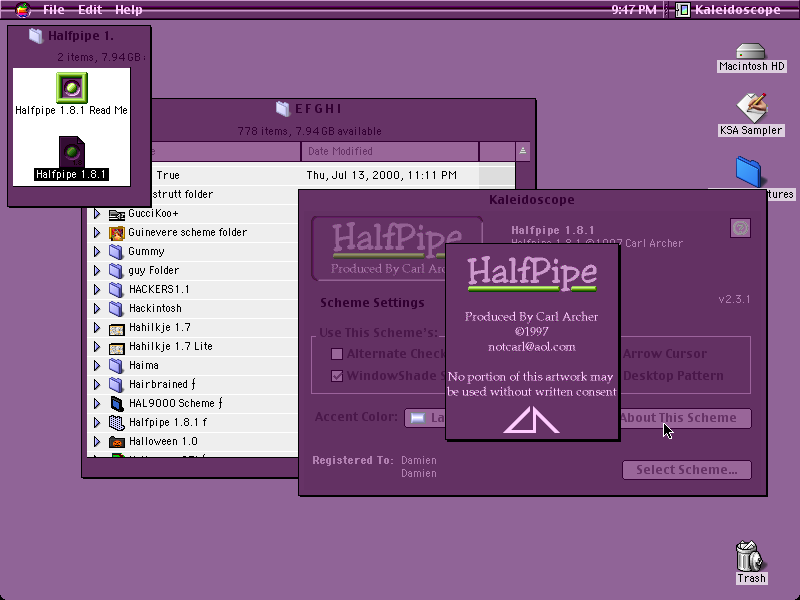Expand the guy Folder
This screenshot has width=800, height=600.
[x=97, y=270]
